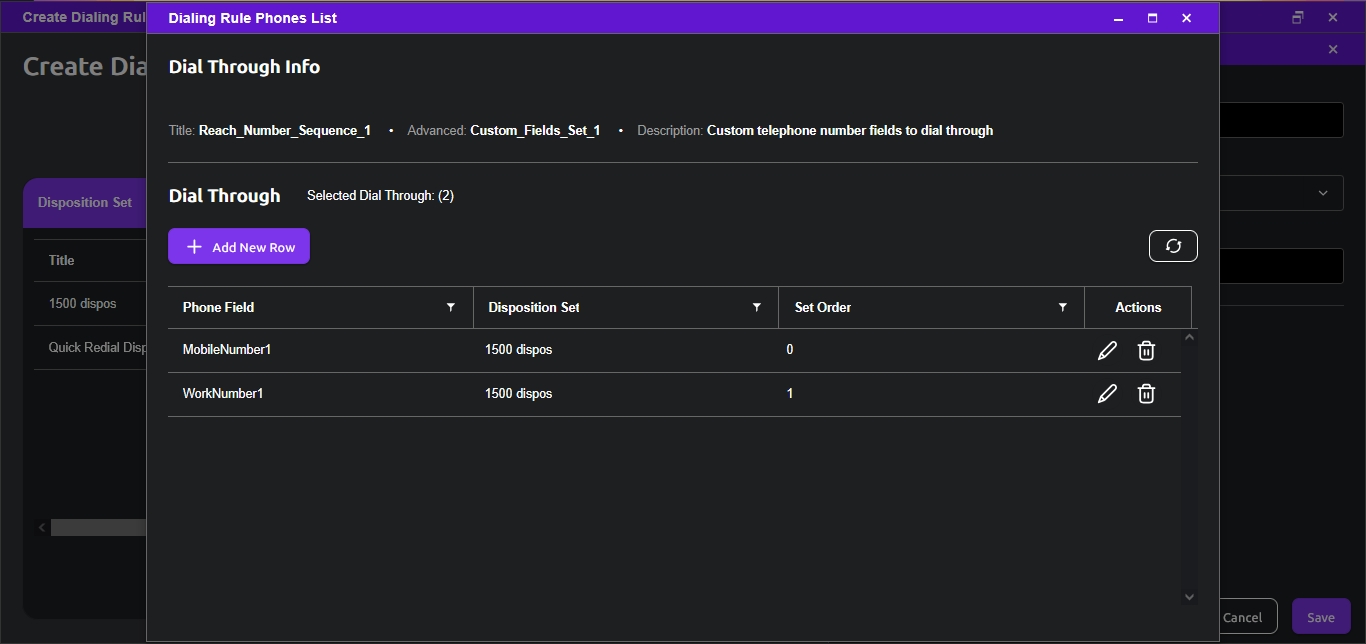The image size is (1366, 644).
Task: Click Cancel in the Create Dialing Rule window
Action: 1244,617
